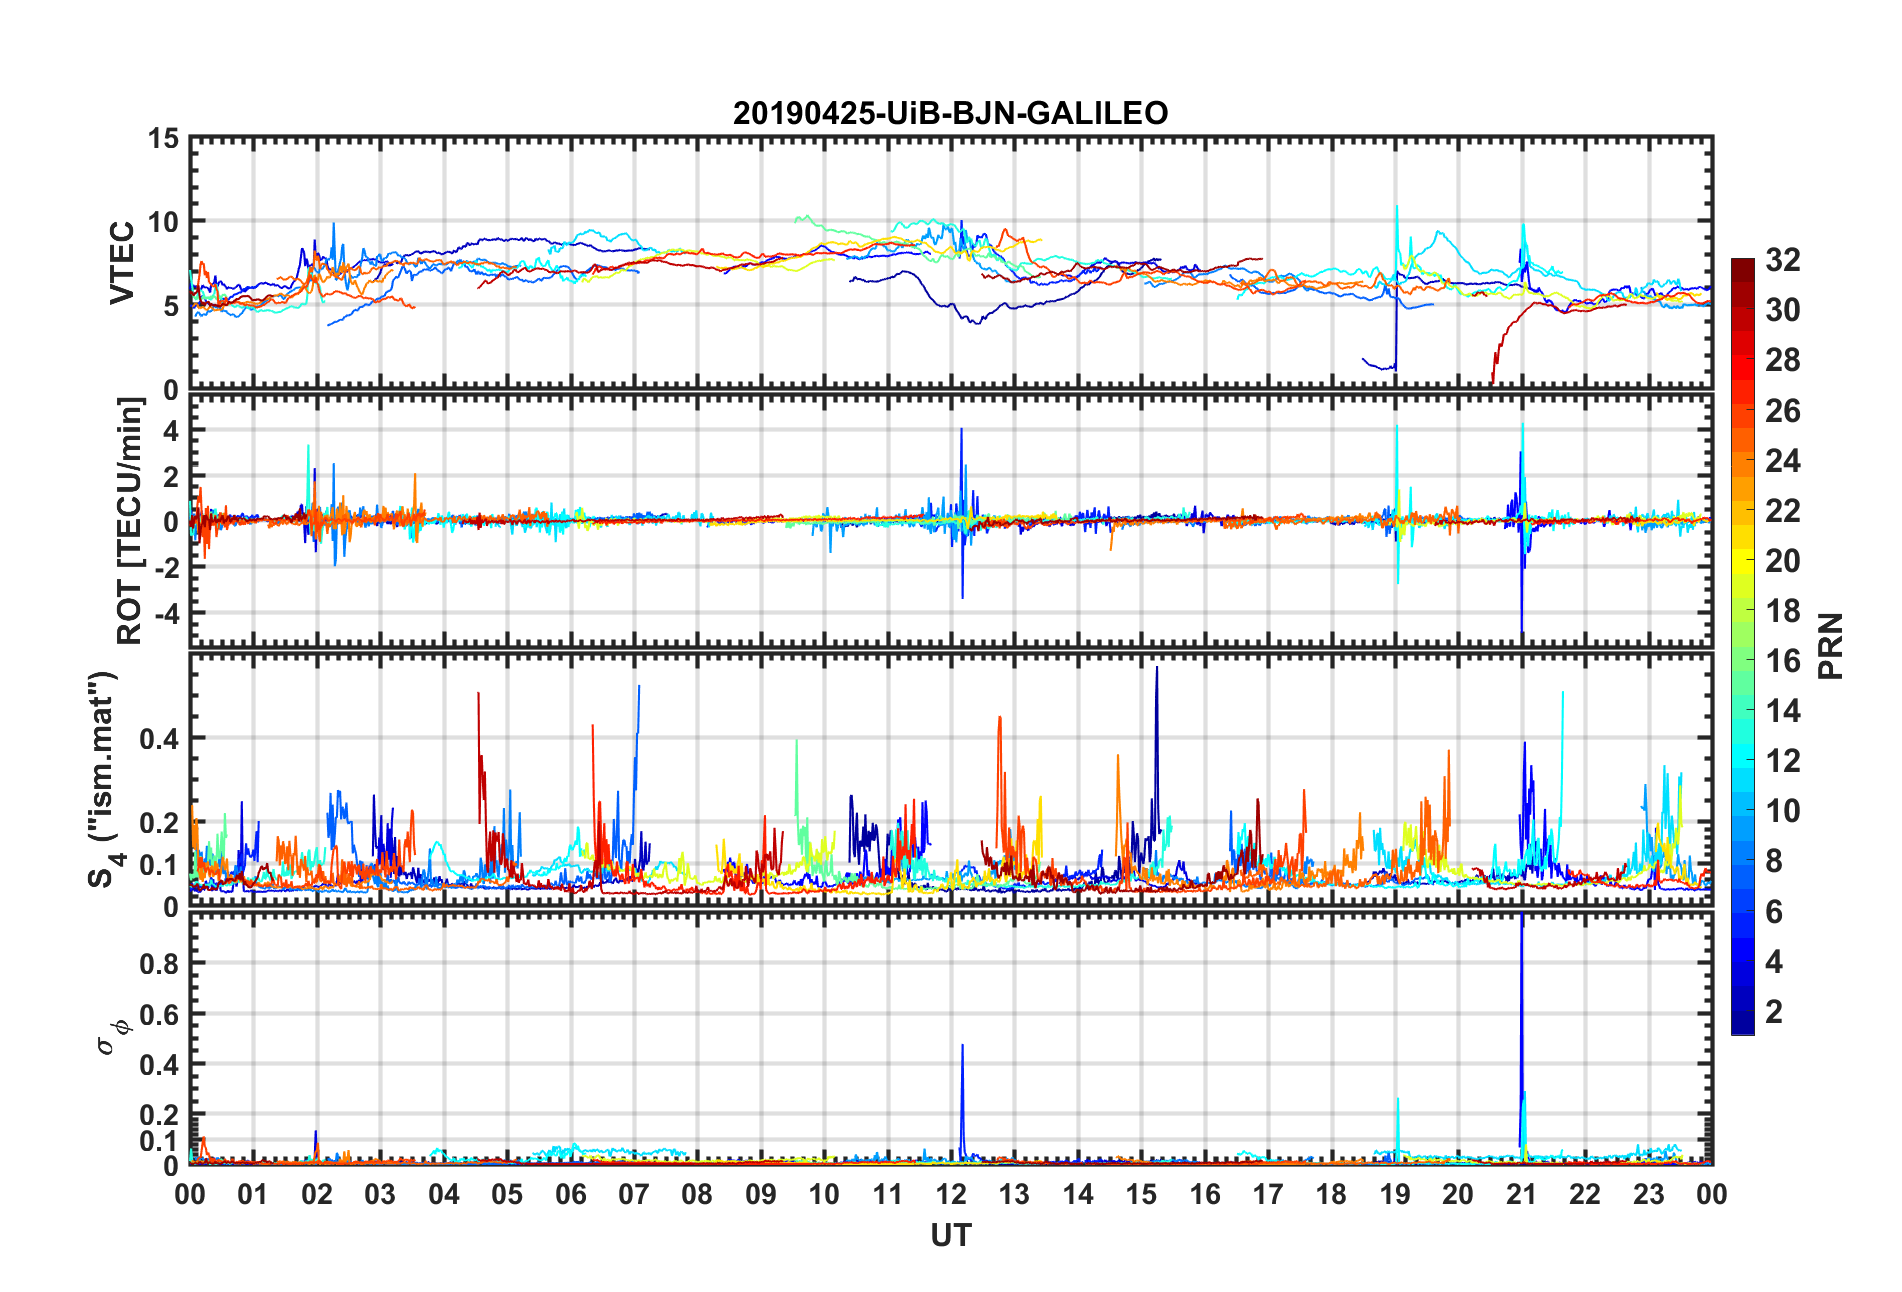This screenshot has width=1902, height=1292.
Task: Click x-axis tick label 06
Action: pos(570,1194)
